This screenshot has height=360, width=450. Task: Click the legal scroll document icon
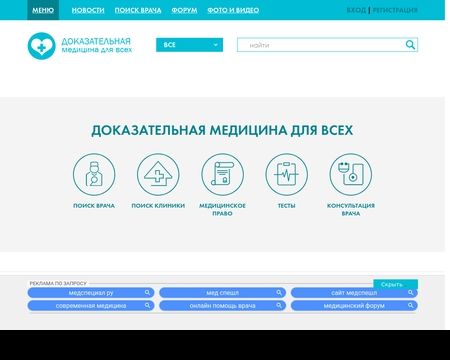222,174
